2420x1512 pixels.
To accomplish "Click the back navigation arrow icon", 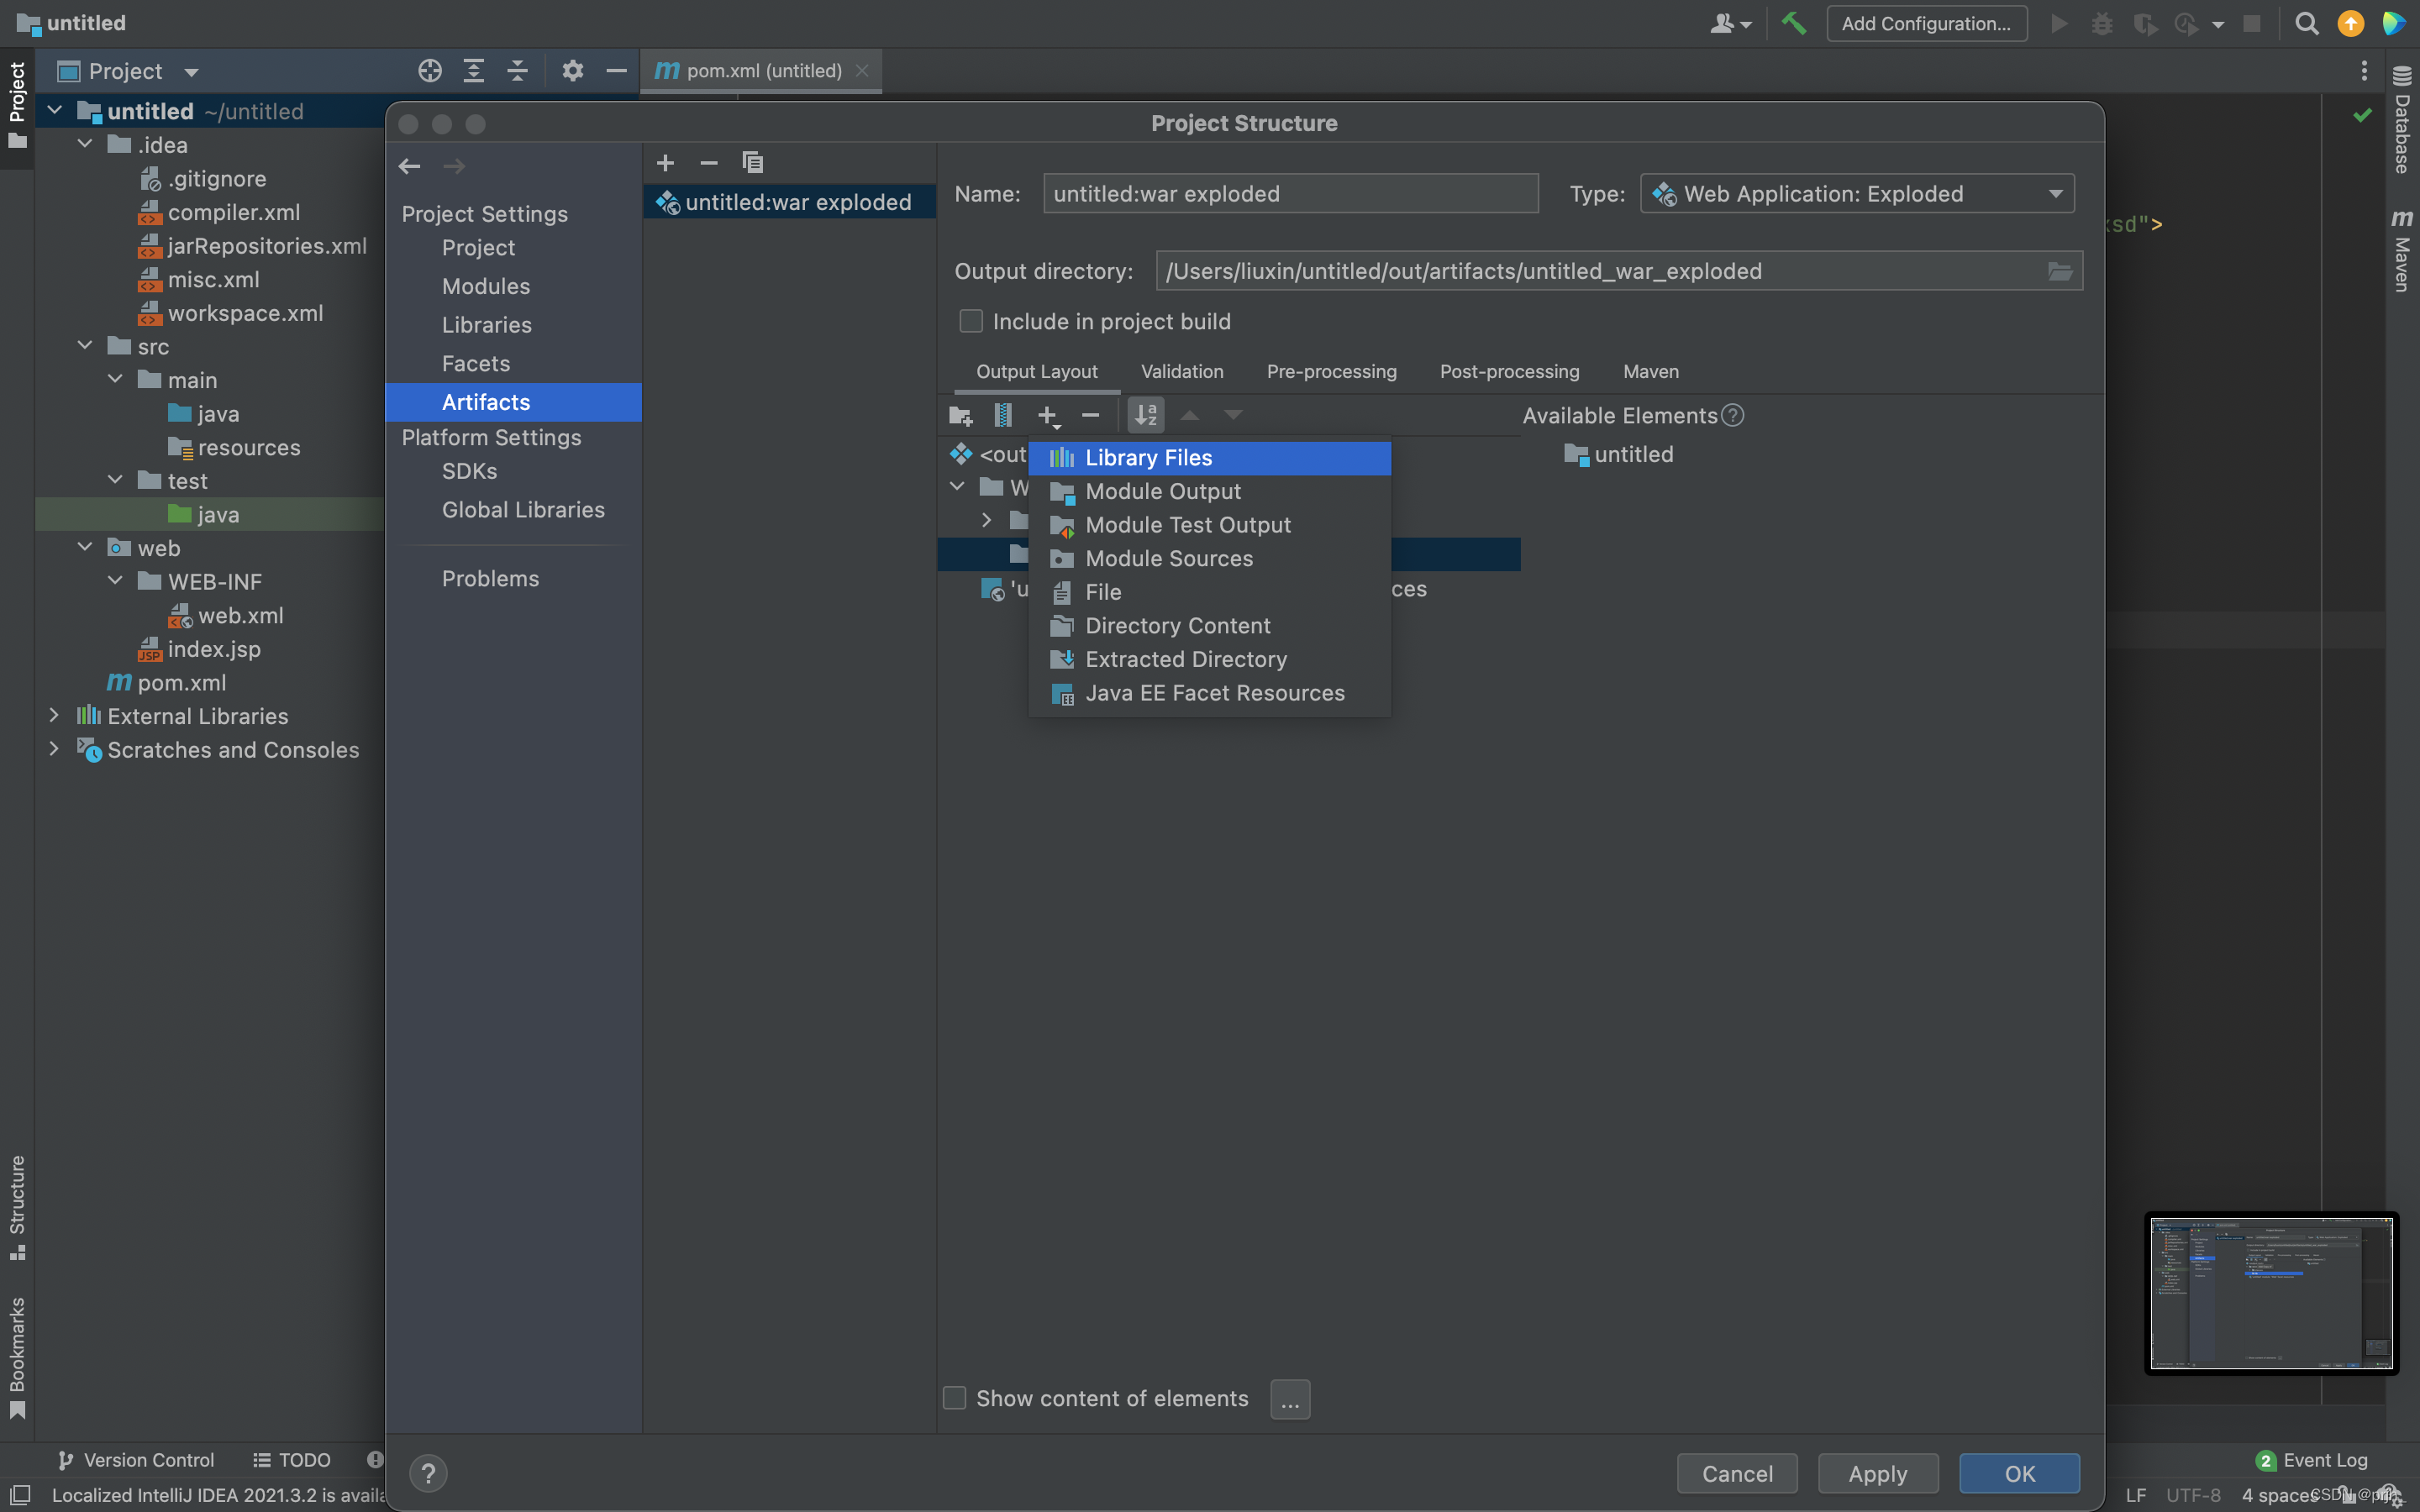I will coord(409,165).
